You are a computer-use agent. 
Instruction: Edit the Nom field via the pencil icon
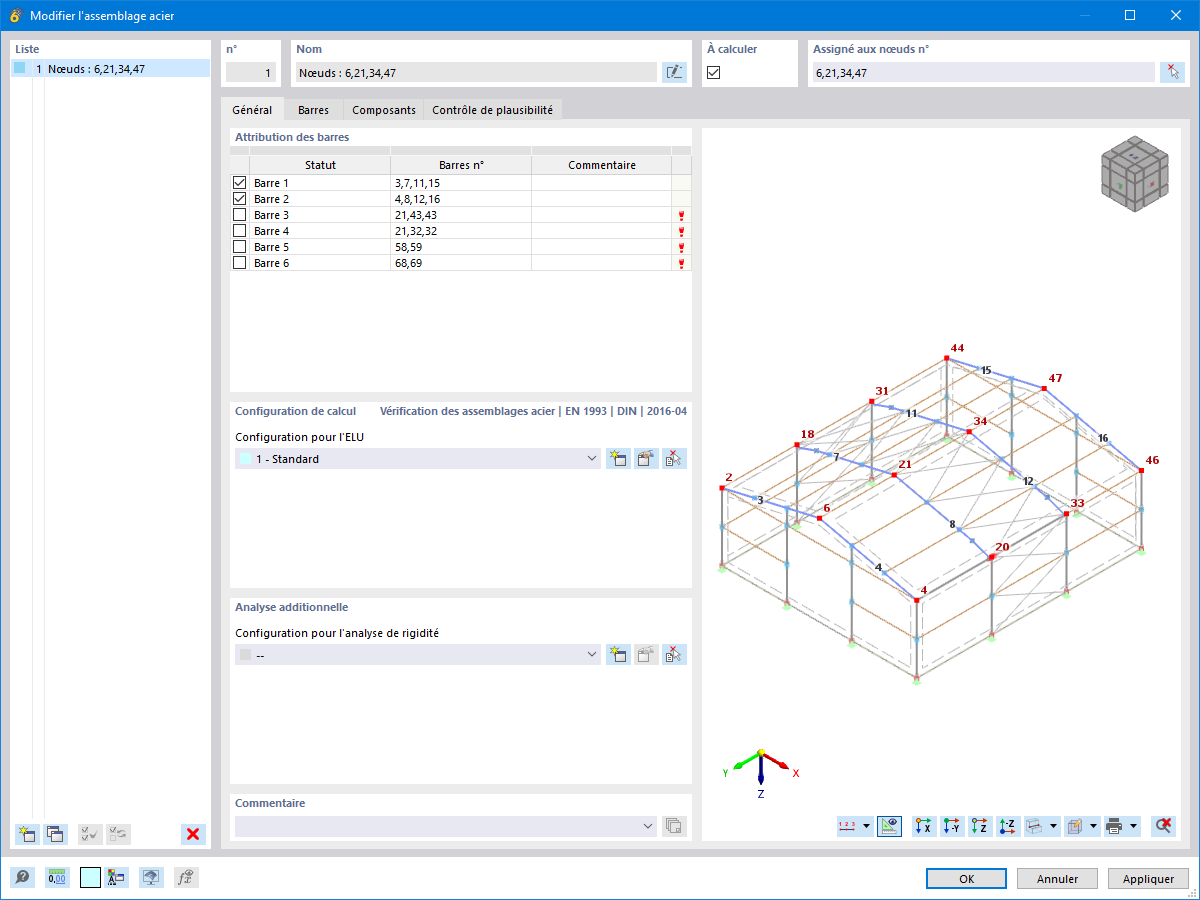pos(674,71)
